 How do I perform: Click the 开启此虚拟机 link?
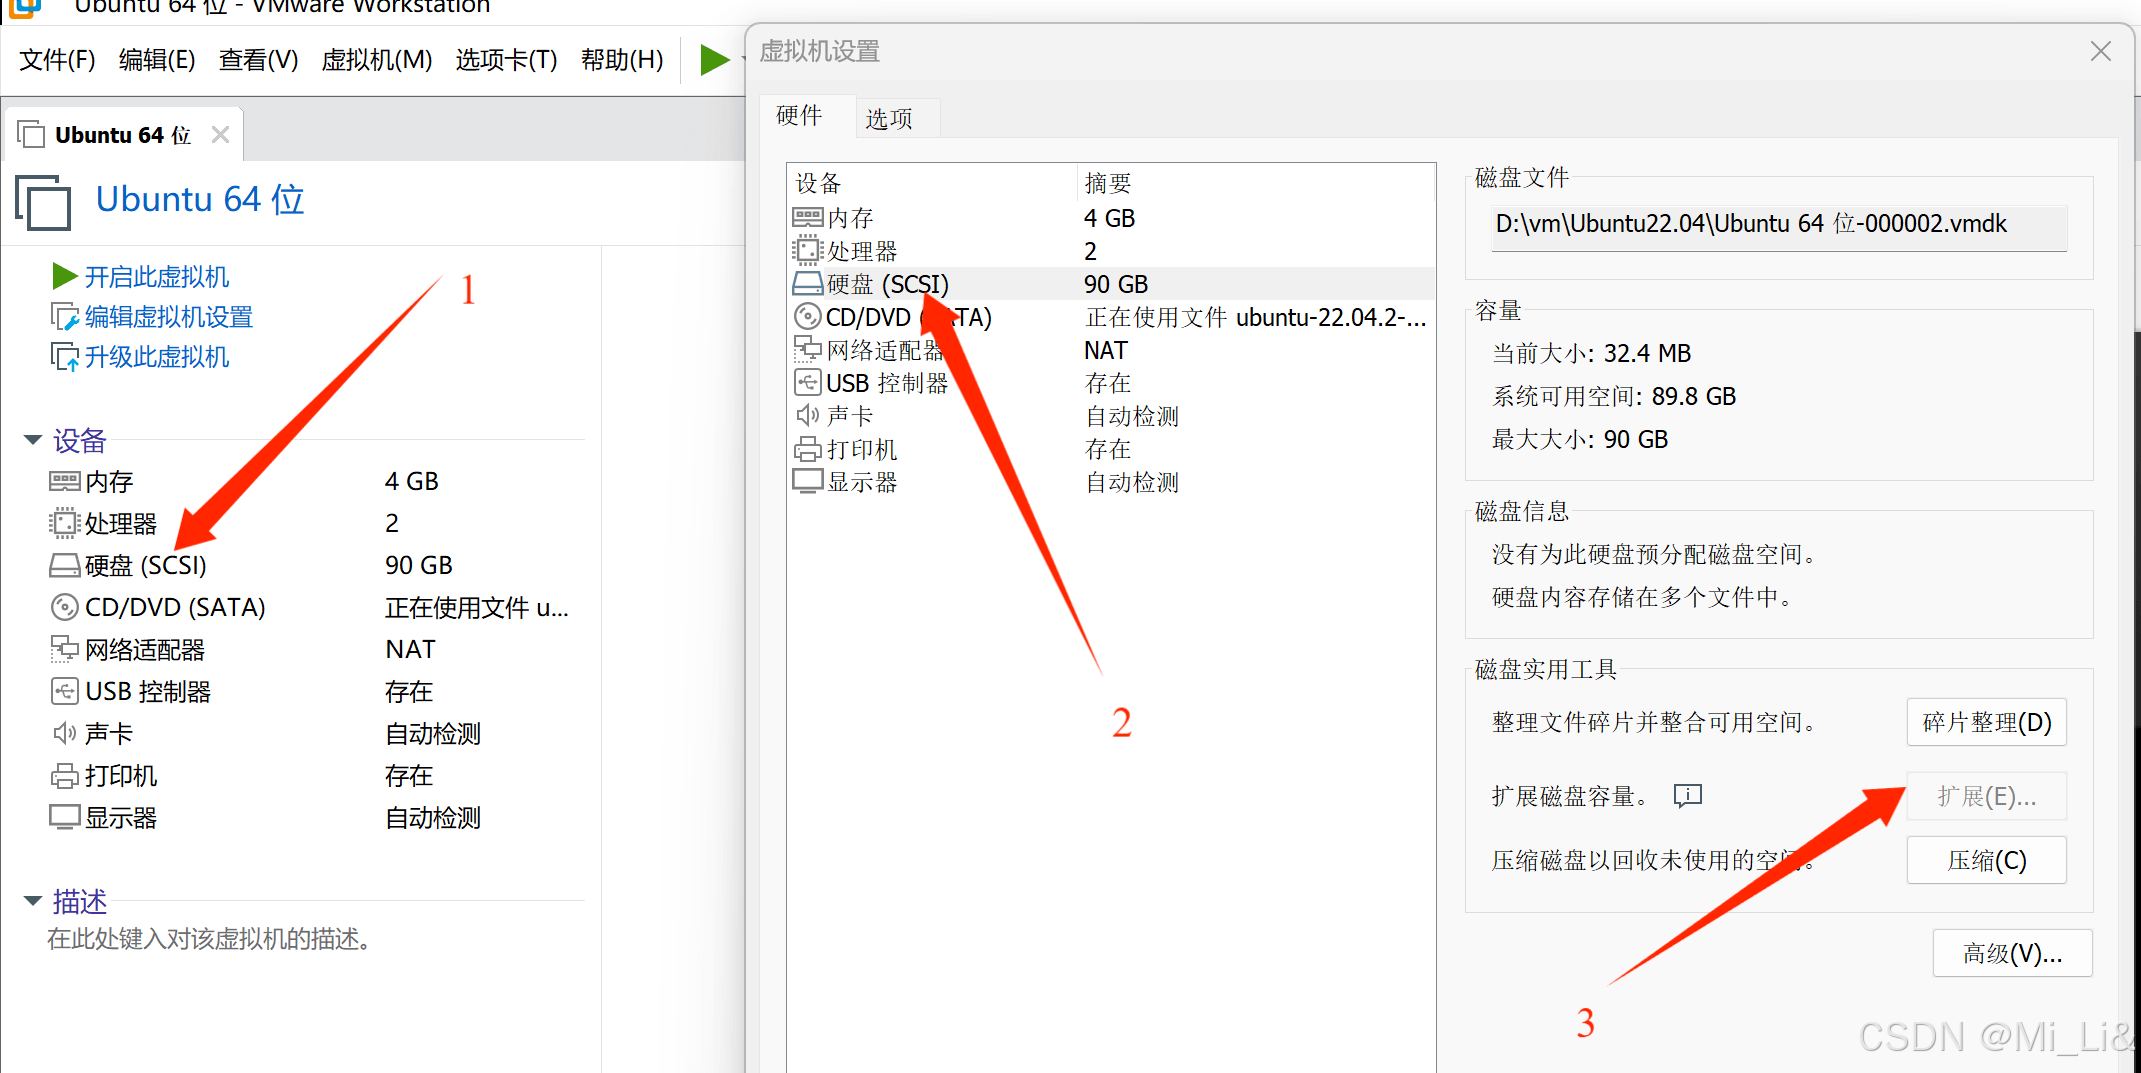pyautogui.click(x=157, y=277)
